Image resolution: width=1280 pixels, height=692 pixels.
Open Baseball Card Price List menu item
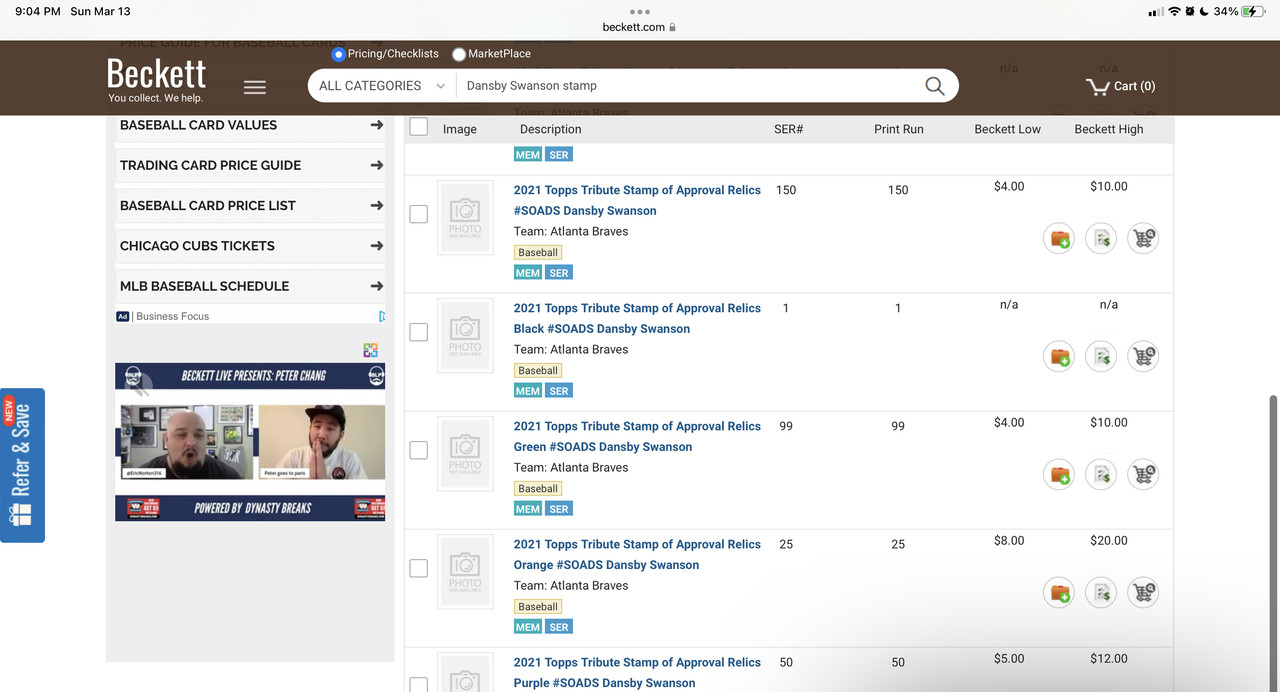coord(250,205)
